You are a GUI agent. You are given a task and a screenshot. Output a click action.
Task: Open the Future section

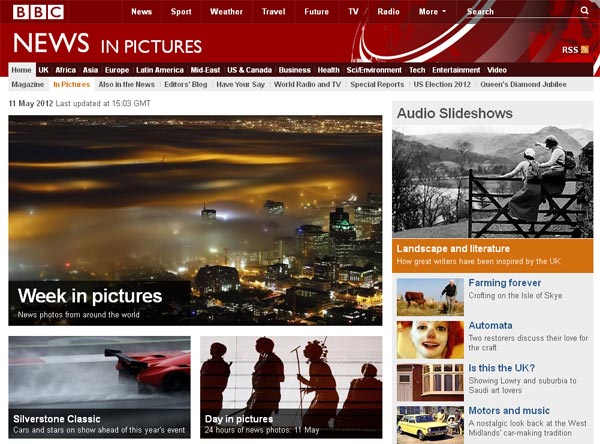click(x=316, y=11)
